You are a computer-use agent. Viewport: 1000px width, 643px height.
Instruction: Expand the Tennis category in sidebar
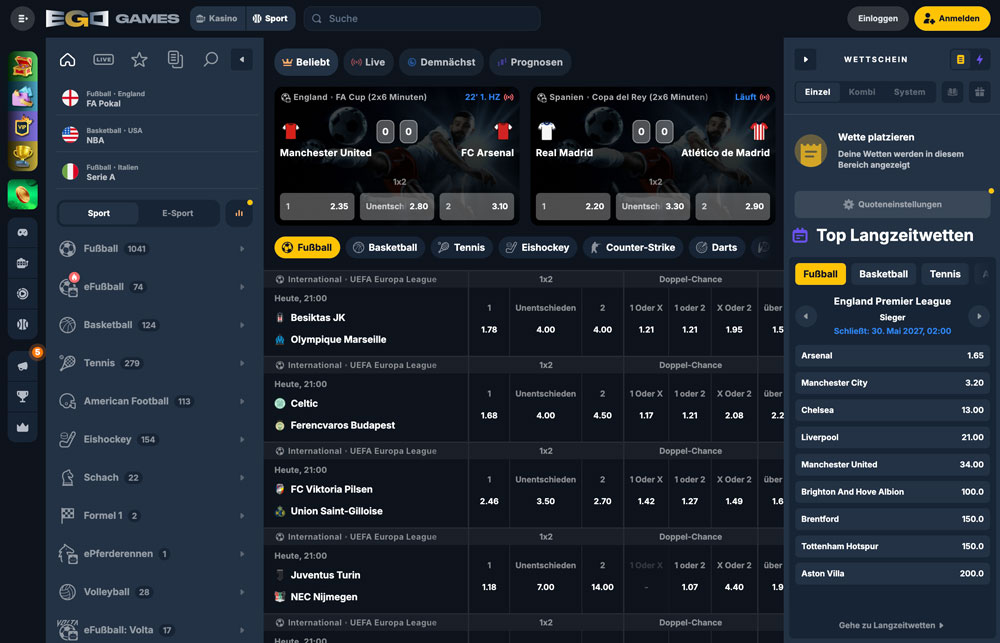tap(153, 363)
